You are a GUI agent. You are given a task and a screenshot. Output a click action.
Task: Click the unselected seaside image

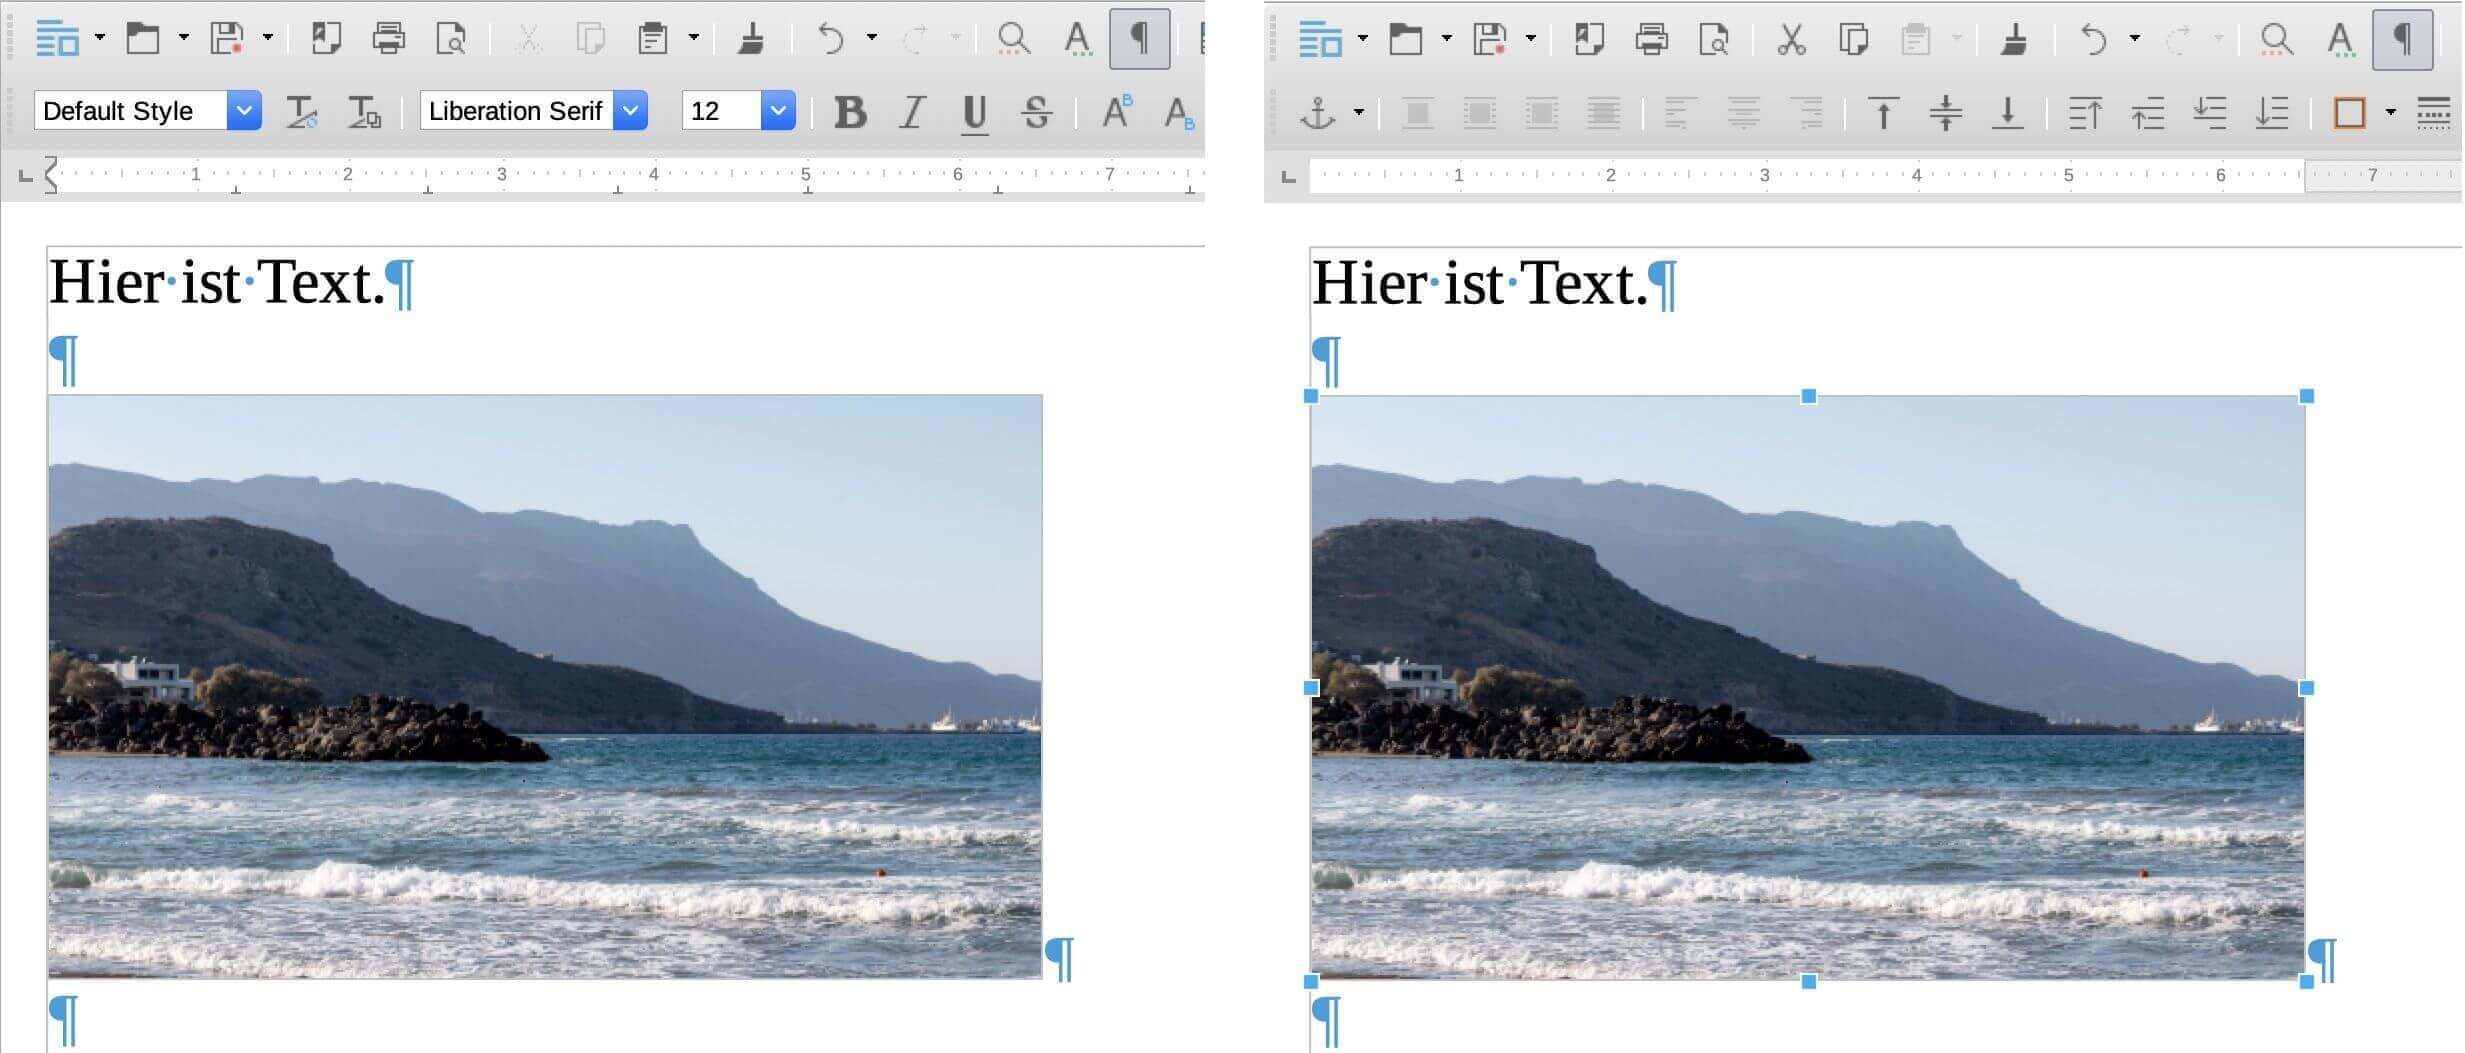click(545, 686)
